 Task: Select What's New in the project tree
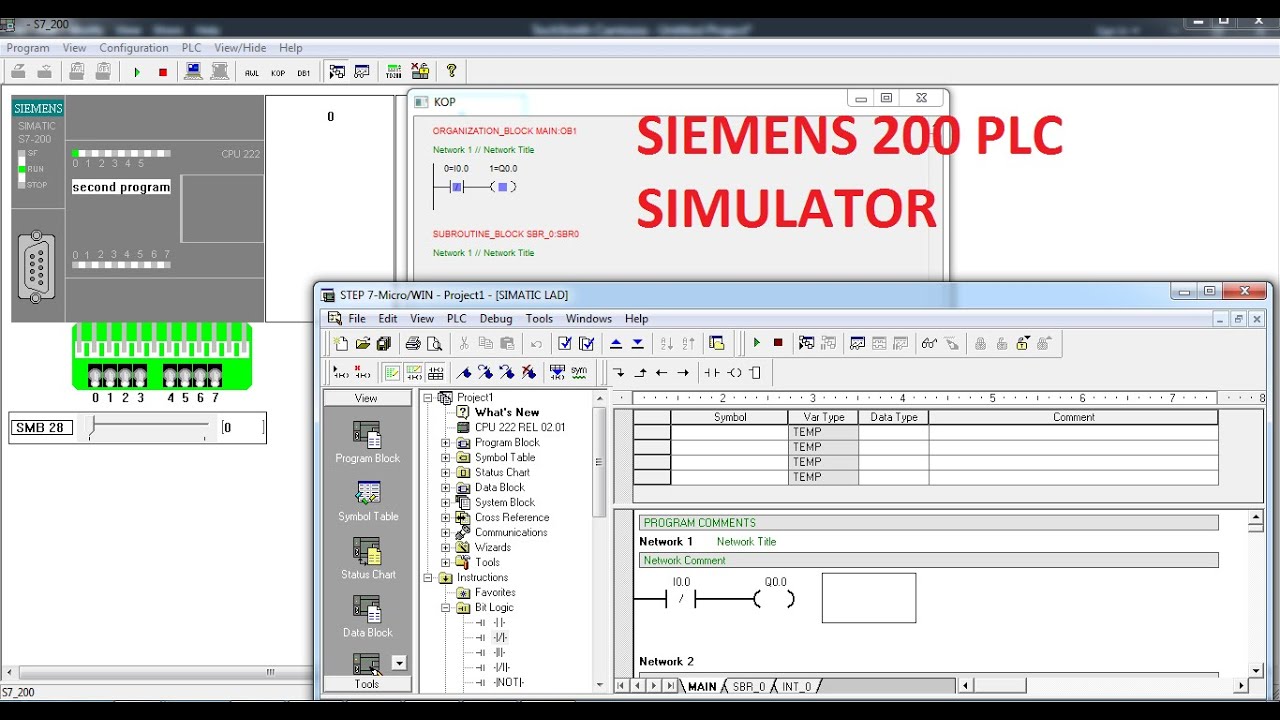click(507, 413)
